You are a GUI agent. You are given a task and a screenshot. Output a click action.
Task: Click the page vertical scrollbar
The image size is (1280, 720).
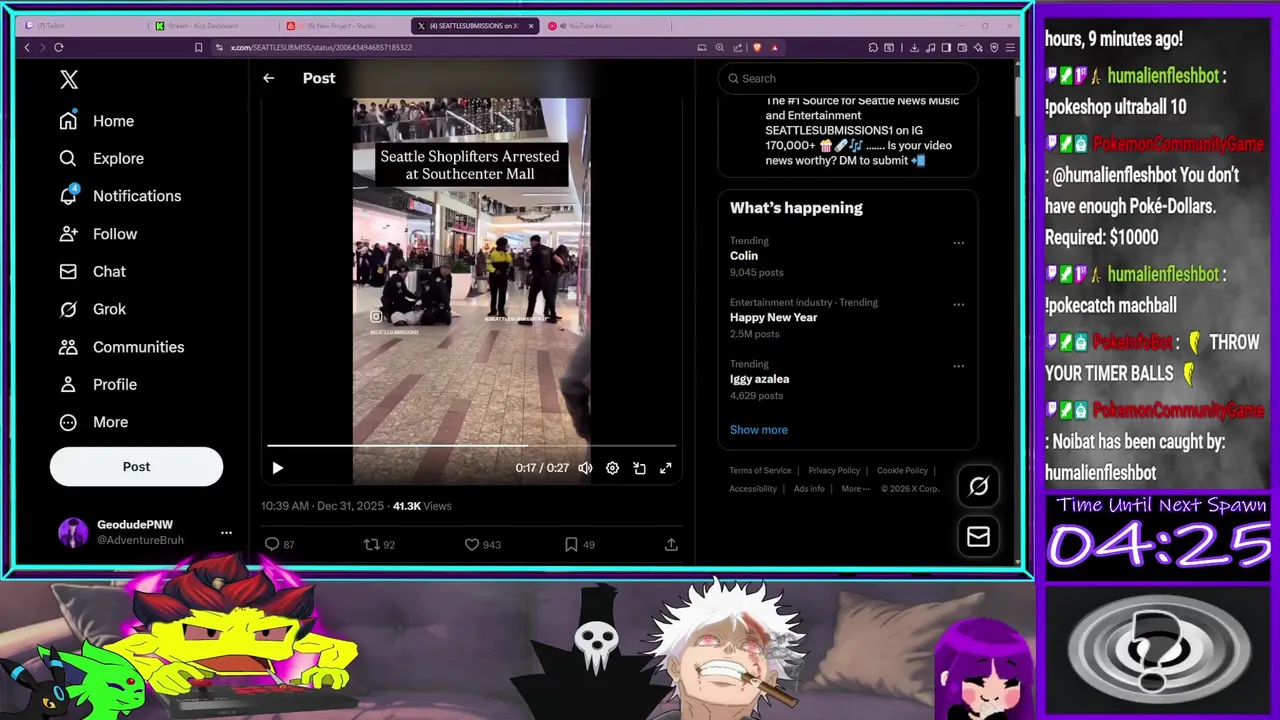pos(1018,95)
